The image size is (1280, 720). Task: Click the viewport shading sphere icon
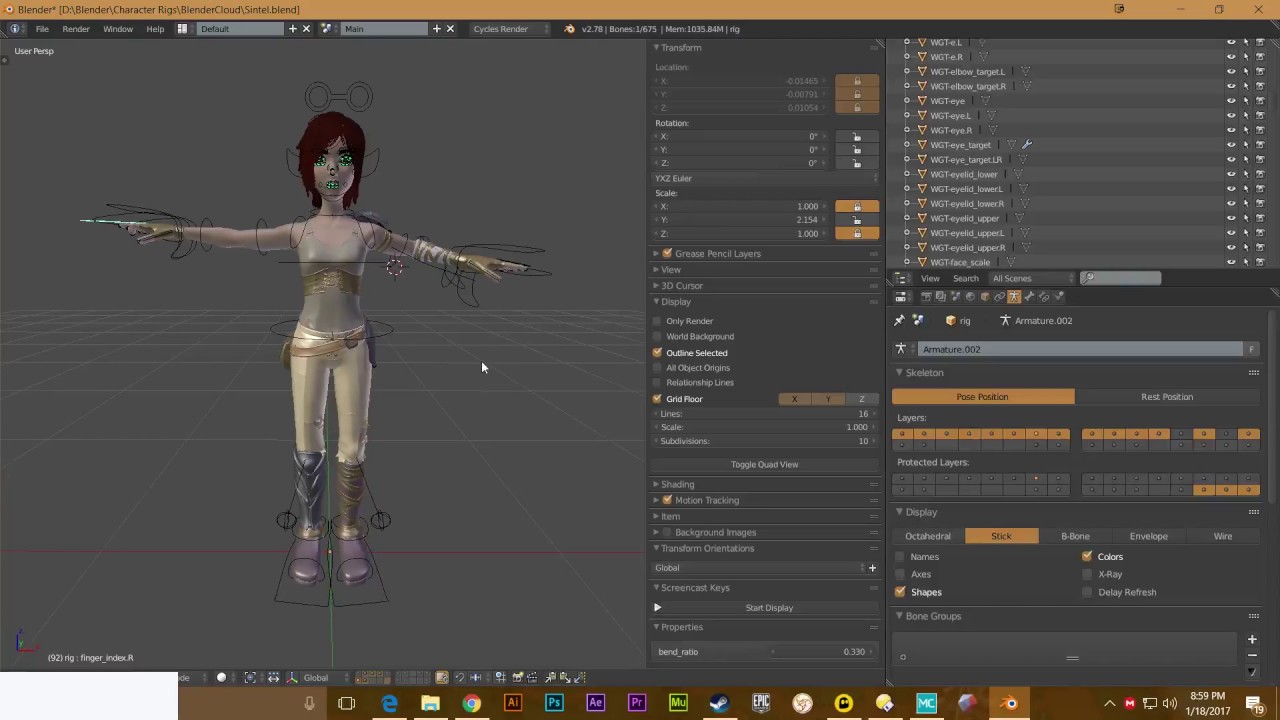[x=222, y=678]
